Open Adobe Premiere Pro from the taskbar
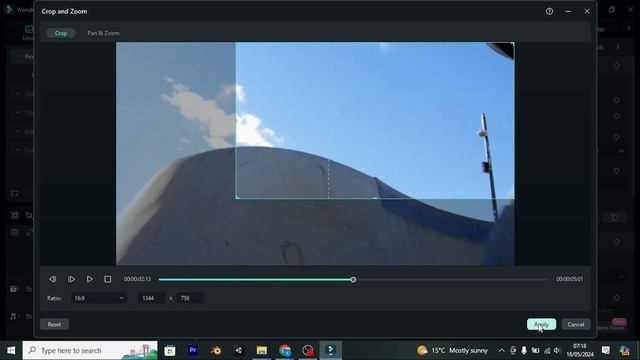640x360 pixels. point(193,350)
